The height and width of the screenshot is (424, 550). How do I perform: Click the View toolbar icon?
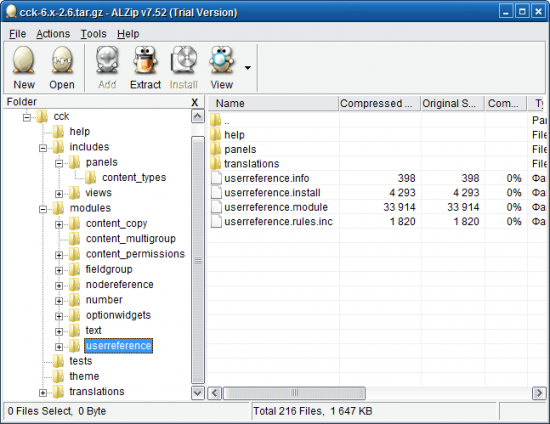221,60
